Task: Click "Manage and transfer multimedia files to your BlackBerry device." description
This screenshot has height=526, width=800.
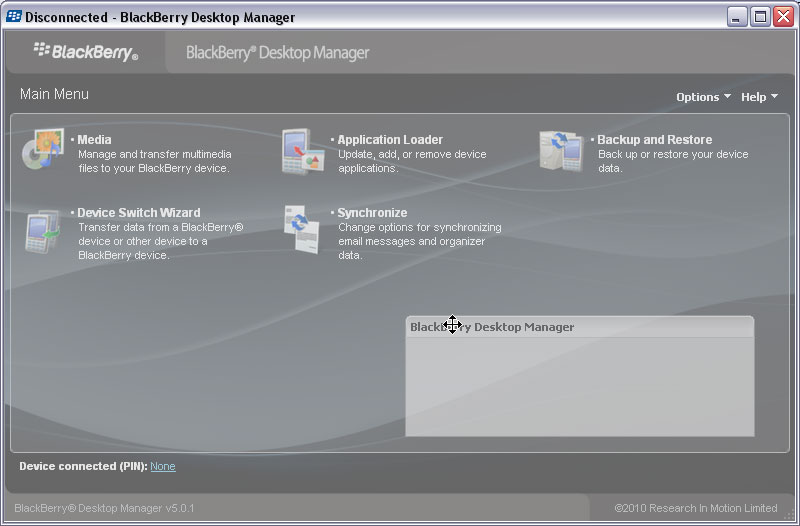Action: 155,161
